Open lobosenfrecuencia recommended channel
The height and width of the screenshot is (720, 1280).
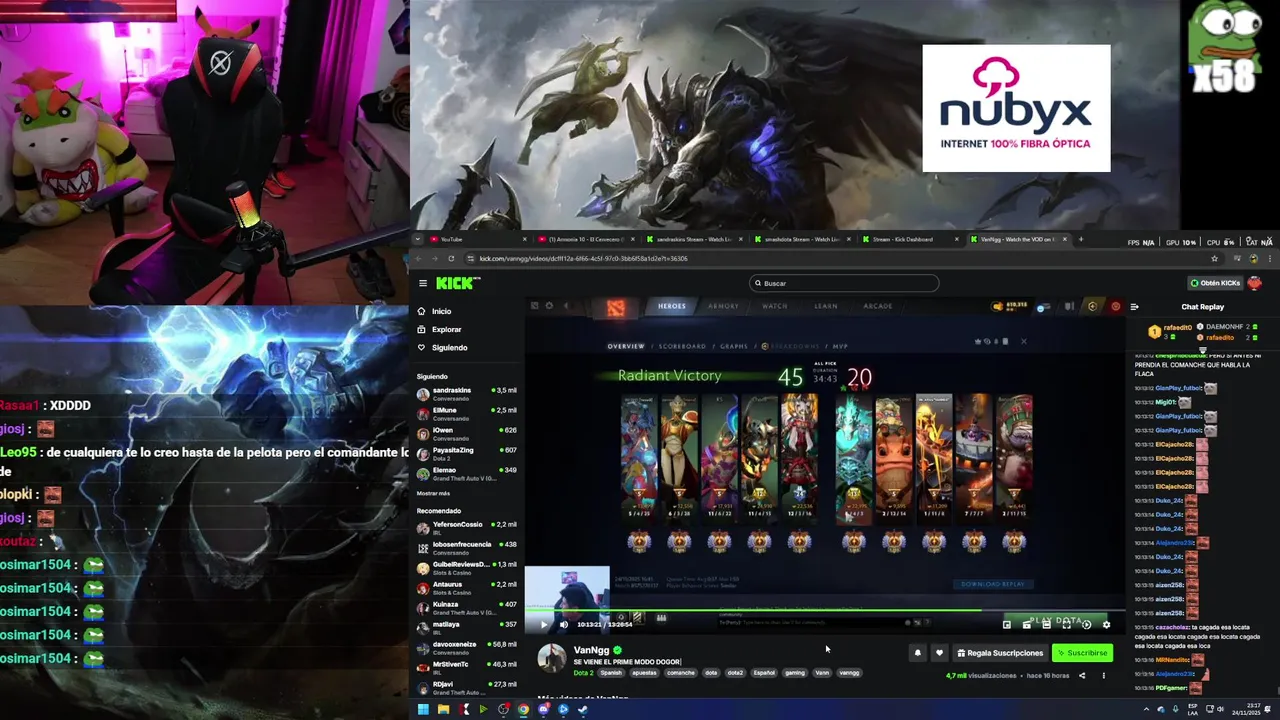coord(467,547)
